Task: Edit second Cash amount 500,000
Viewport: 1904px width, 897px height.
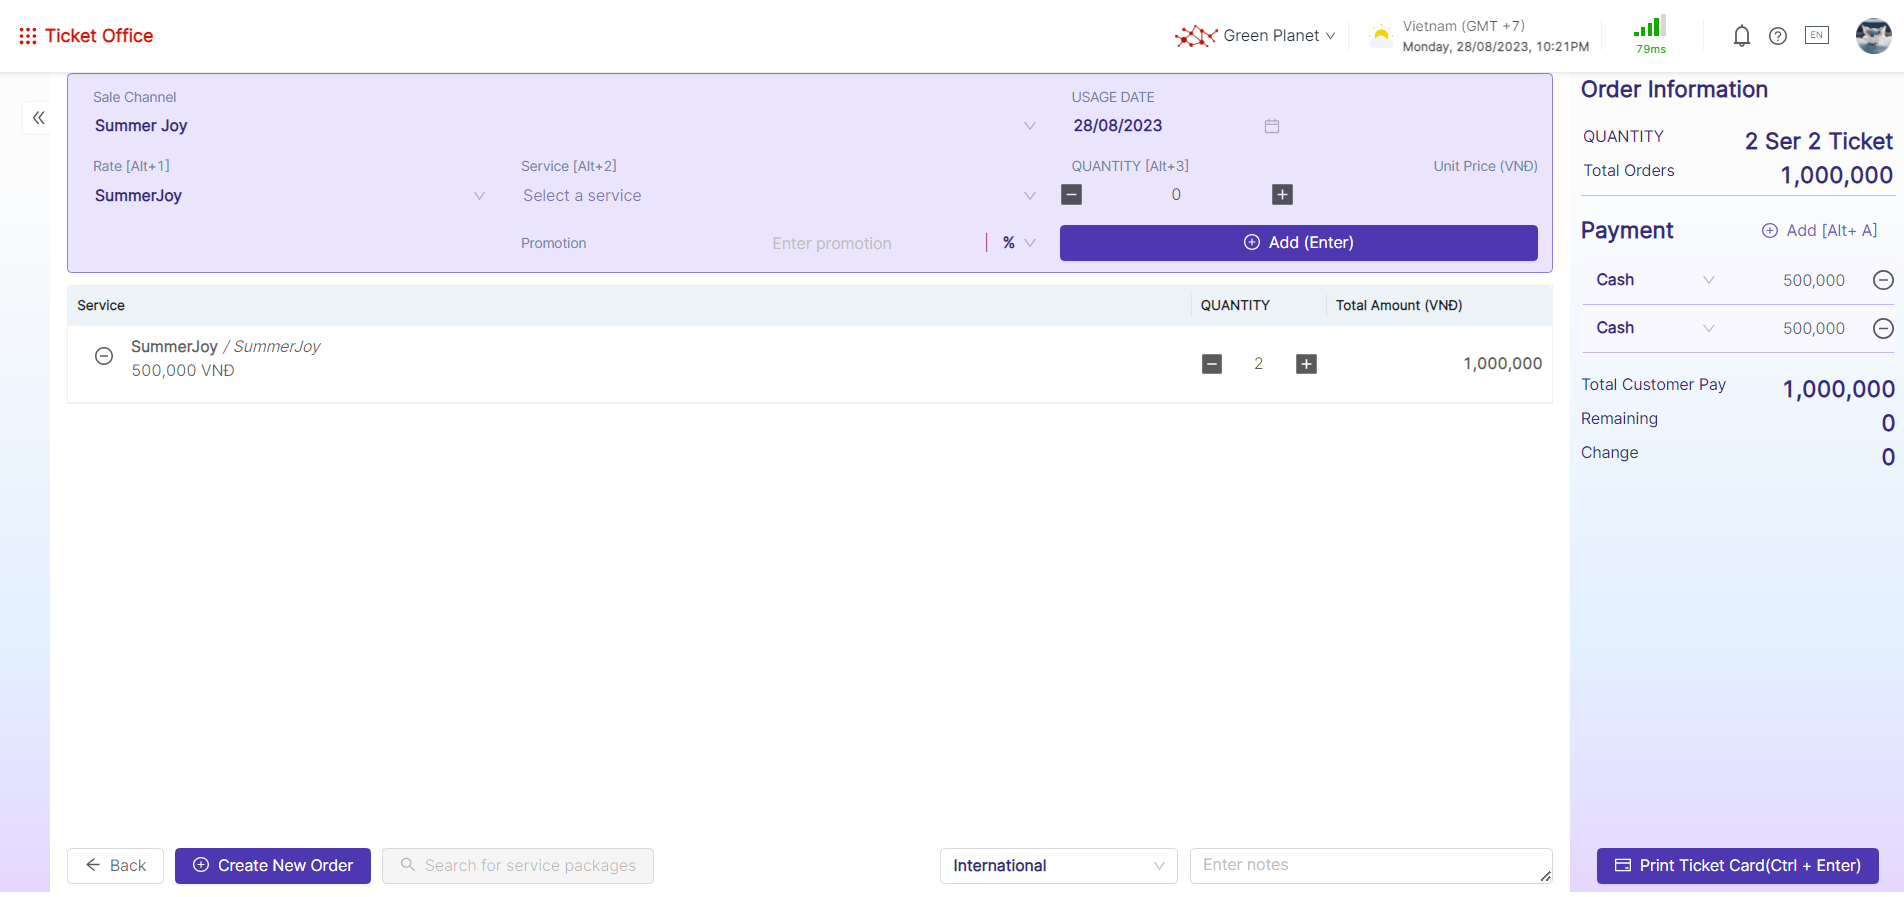Action: click(x=1814, y=329)
